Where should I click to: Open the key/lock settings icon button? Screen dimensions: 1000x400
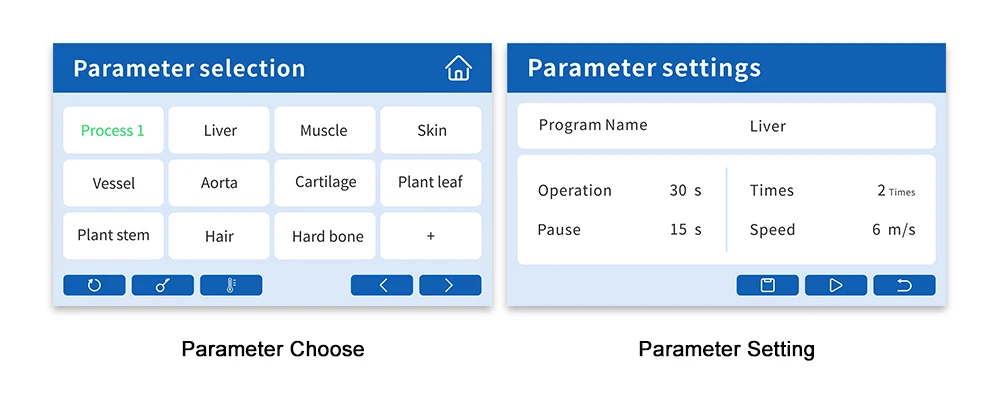163,285
